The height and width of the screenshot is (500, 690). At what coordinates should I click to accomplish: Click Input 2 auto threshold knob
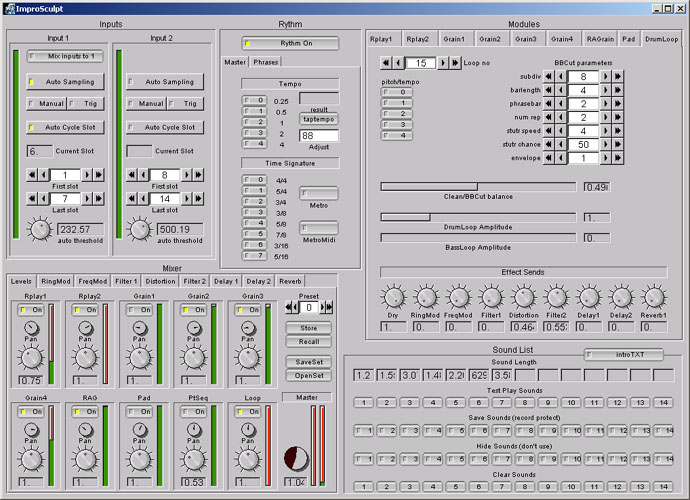pyautogui.click(x=139, y=229)
